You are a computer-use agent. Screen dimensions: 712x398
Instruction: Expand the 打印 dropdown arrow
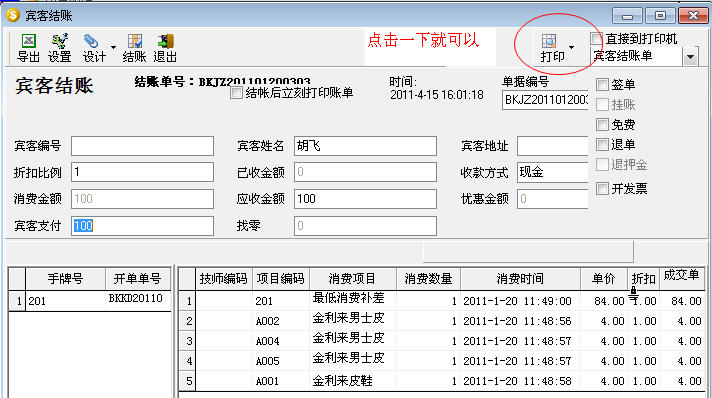coord(571,47)
